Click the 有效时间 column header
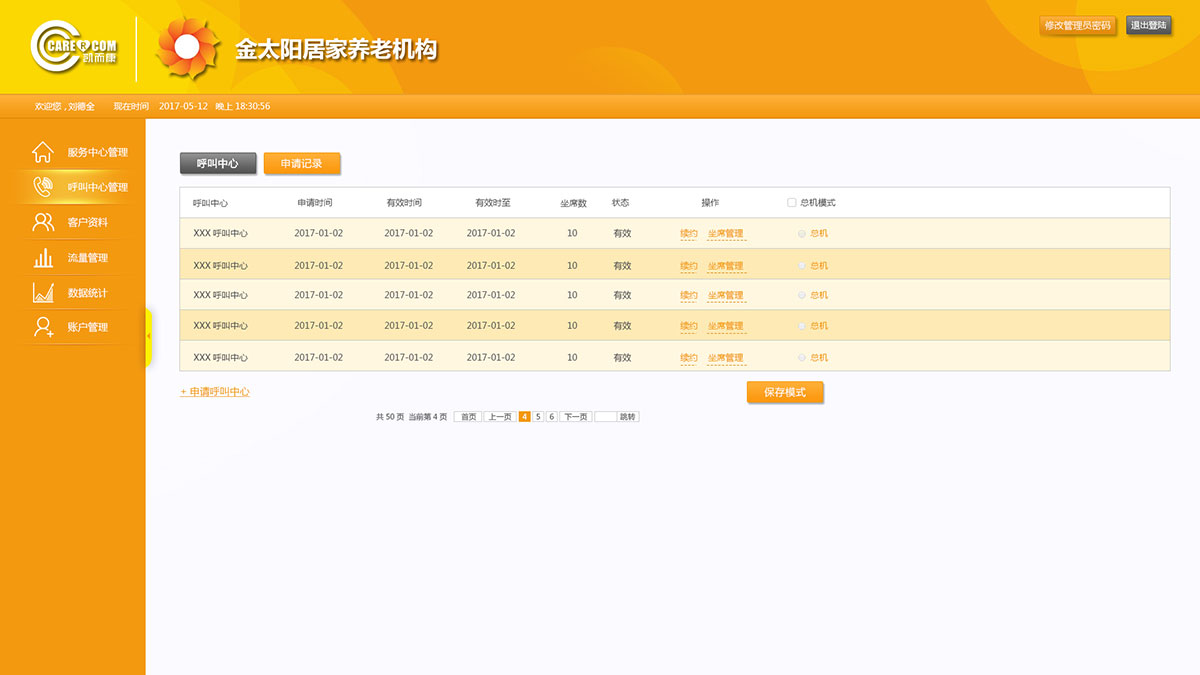The width and height of the screenshot is (1200, 675). [x=404, y=203]
